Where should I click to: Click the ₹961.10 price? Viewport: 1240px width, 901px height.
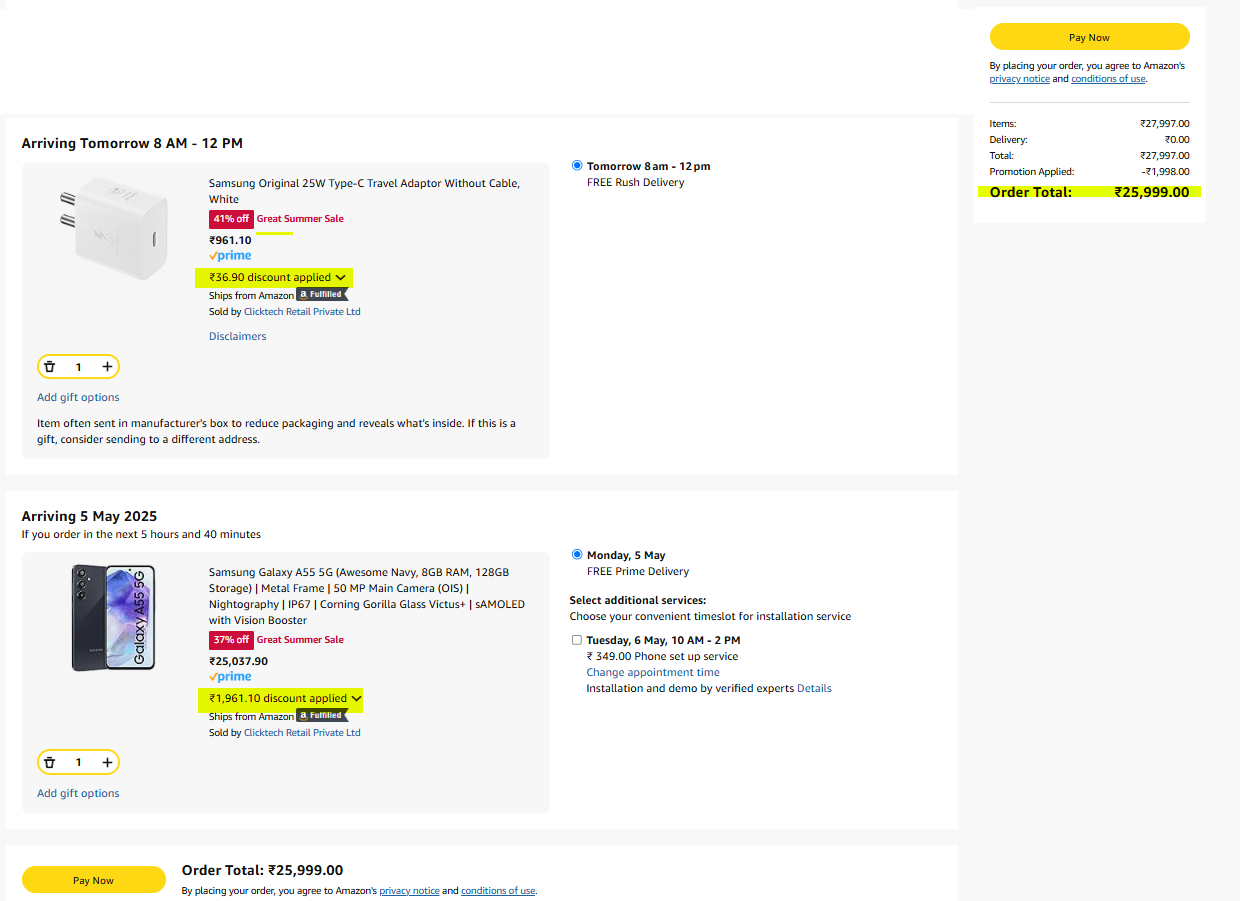pos(230,240)
